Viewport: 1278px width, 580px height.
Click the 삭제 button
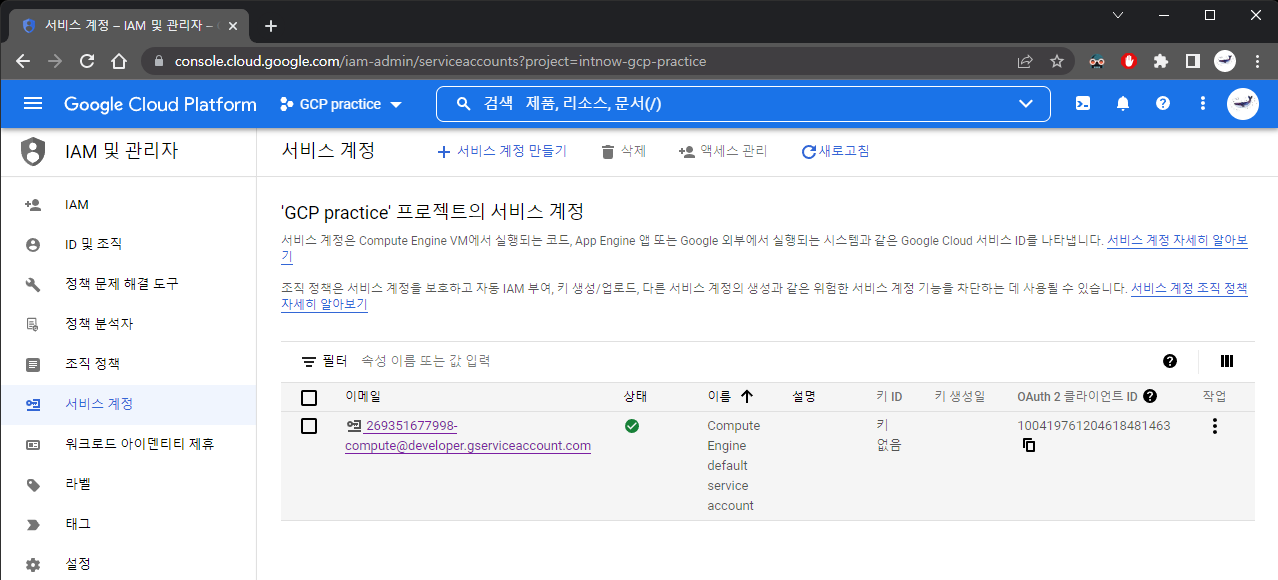click(x=623, y=151)
